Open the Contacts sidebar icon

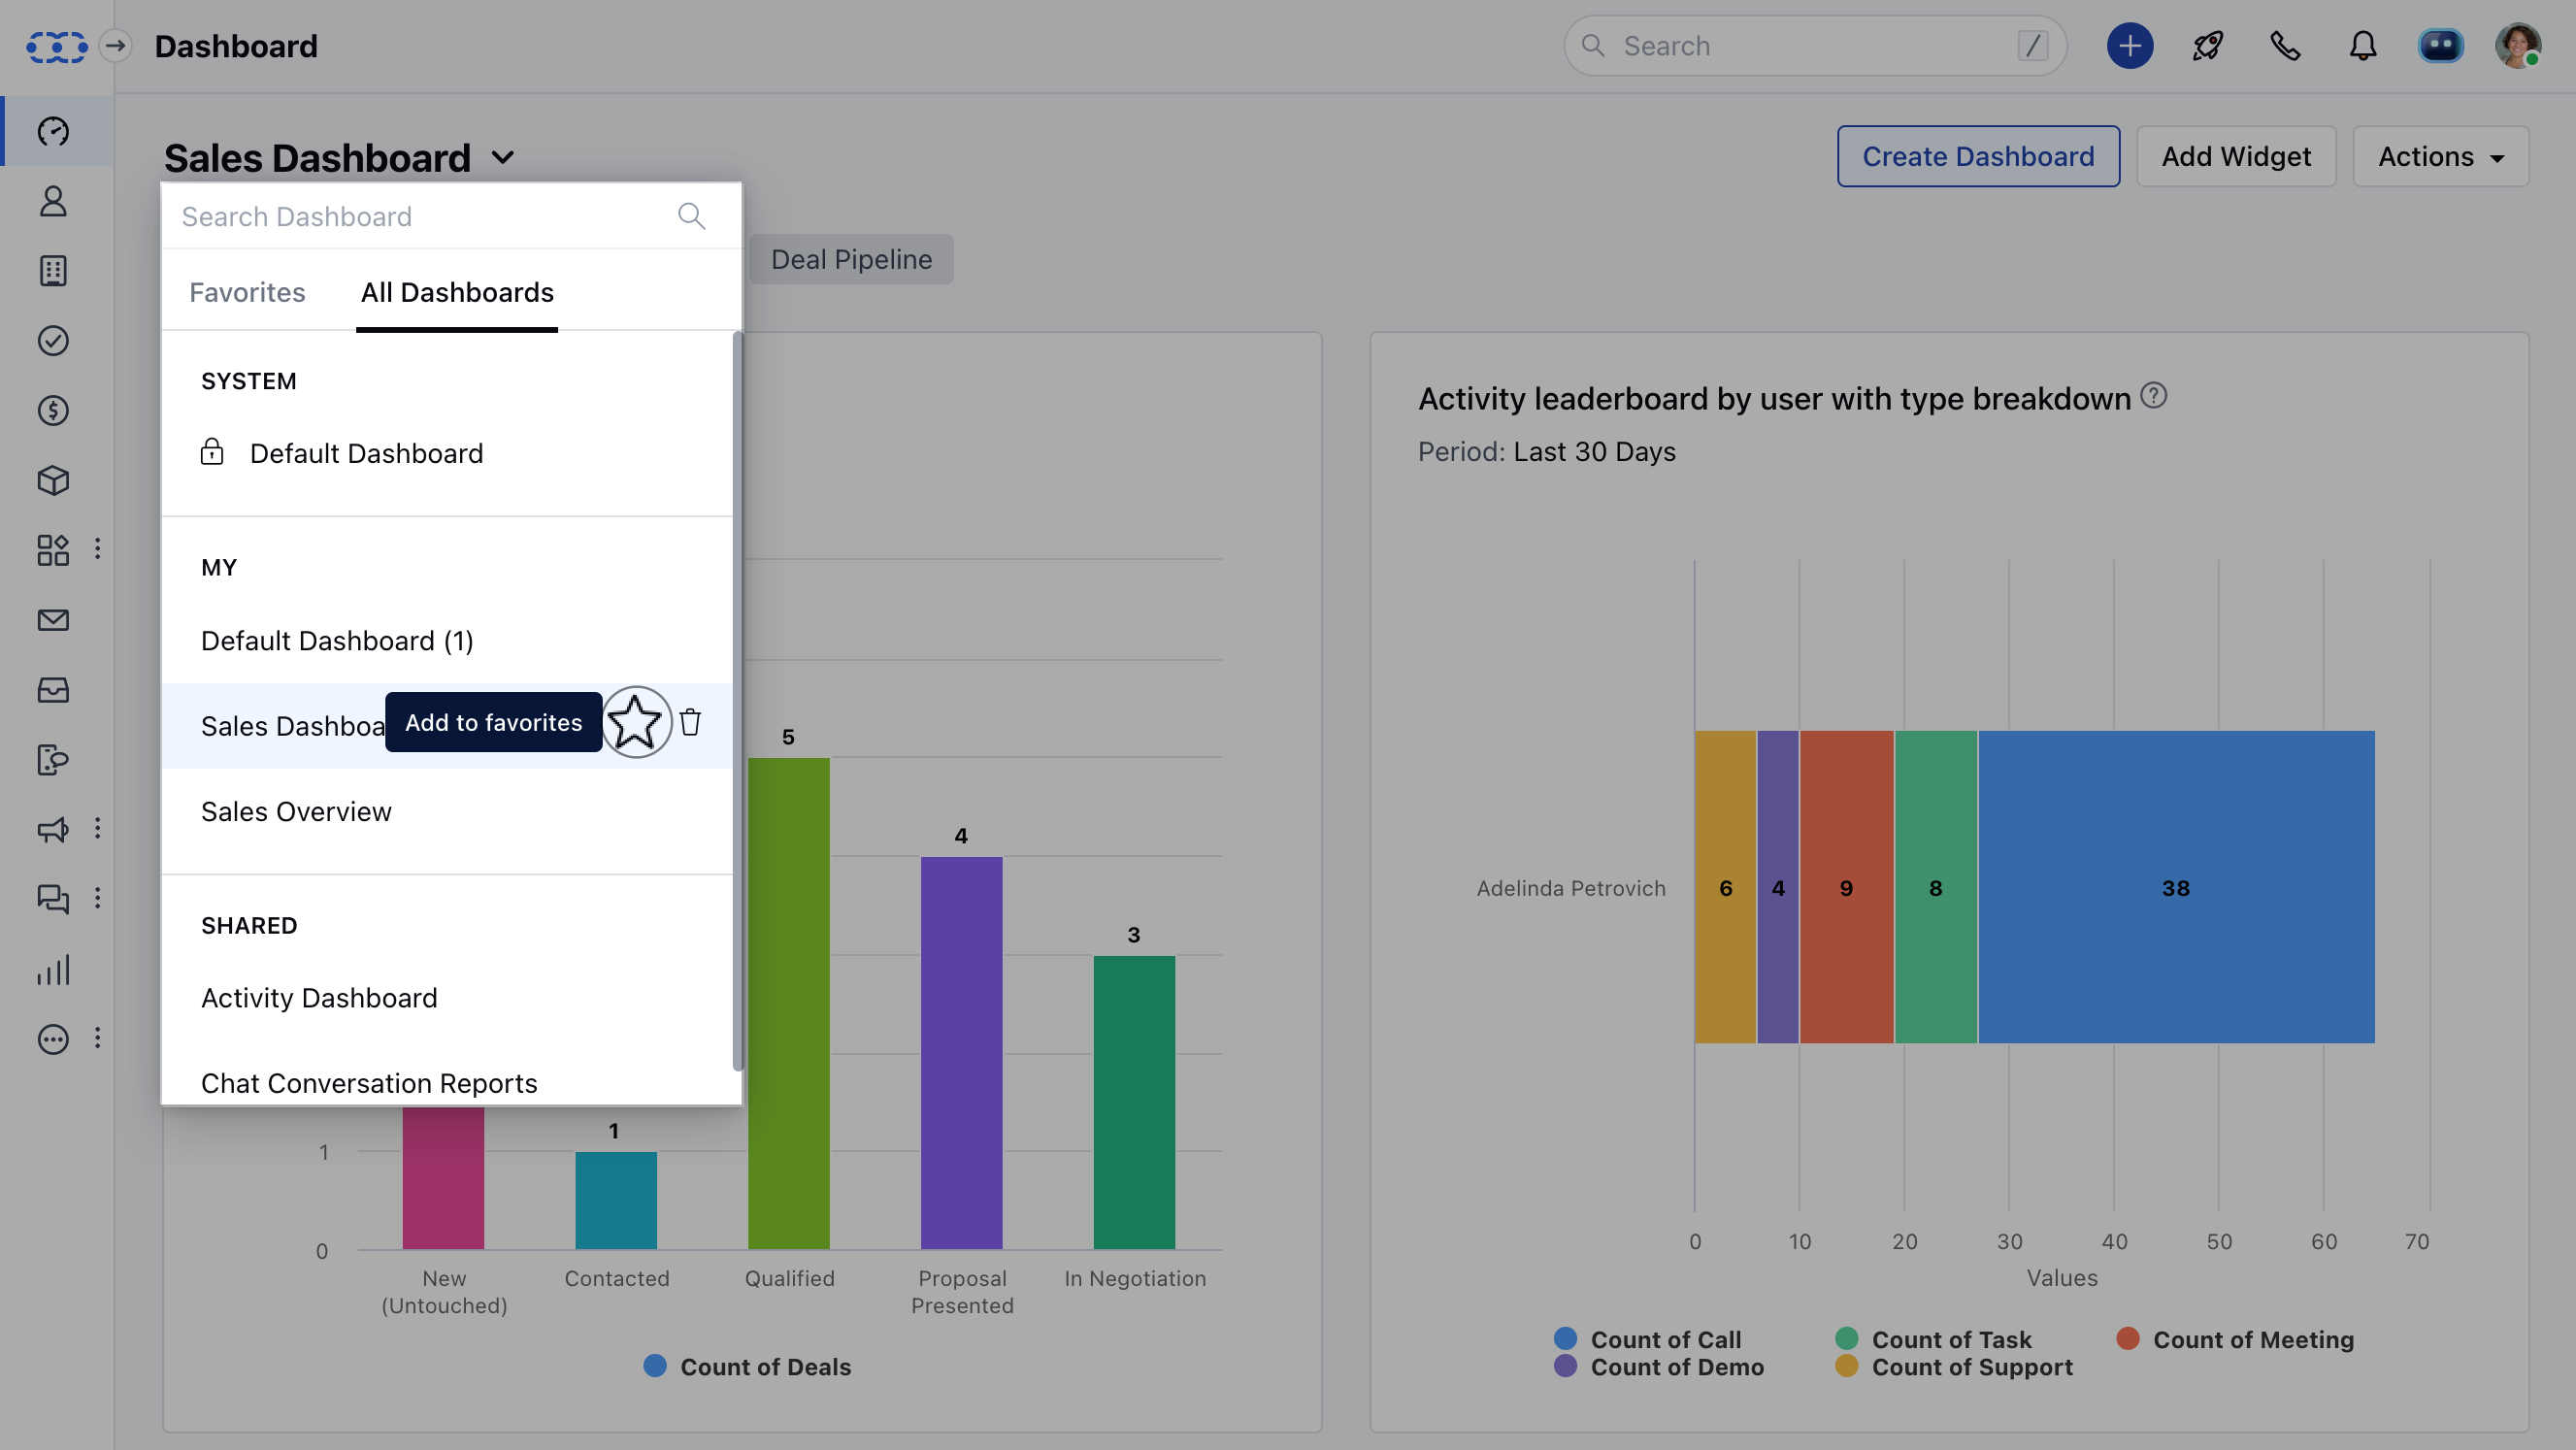(53, 201)
